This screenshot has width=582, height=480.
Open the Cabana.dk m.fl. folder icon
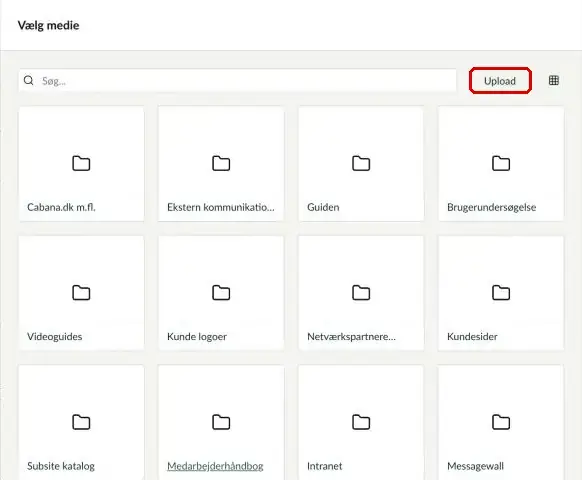click(81, 163)
